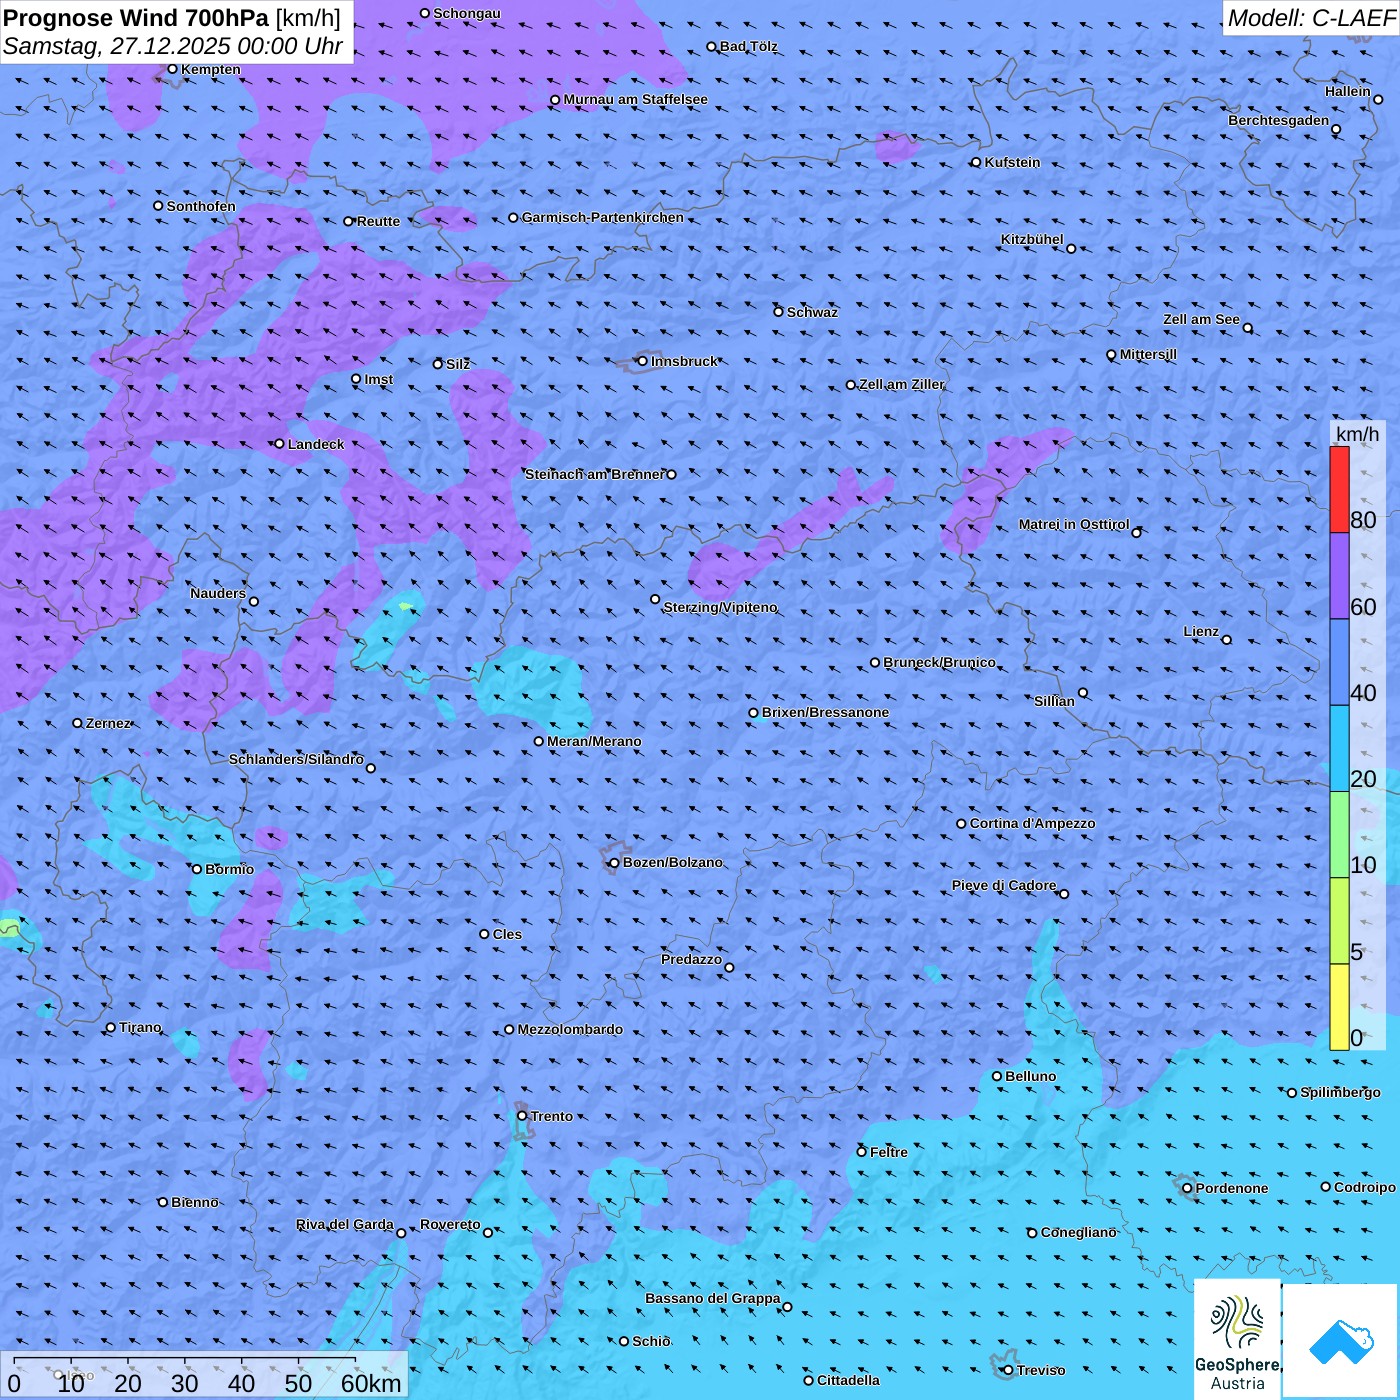Click the 'Berchtesgaden' label
This screenshot has height=1400, width=1400.
click(1278, 120)
